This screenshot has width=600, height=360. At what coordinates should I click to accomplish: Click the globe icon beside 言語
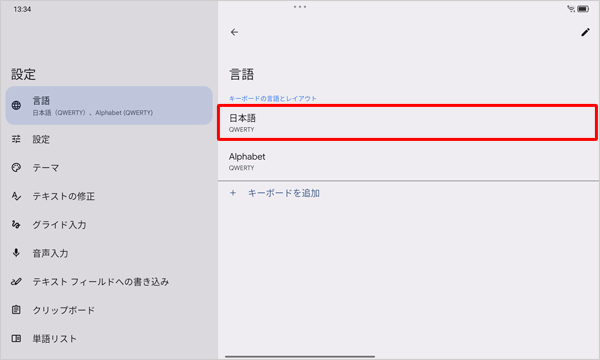point(16,105)
